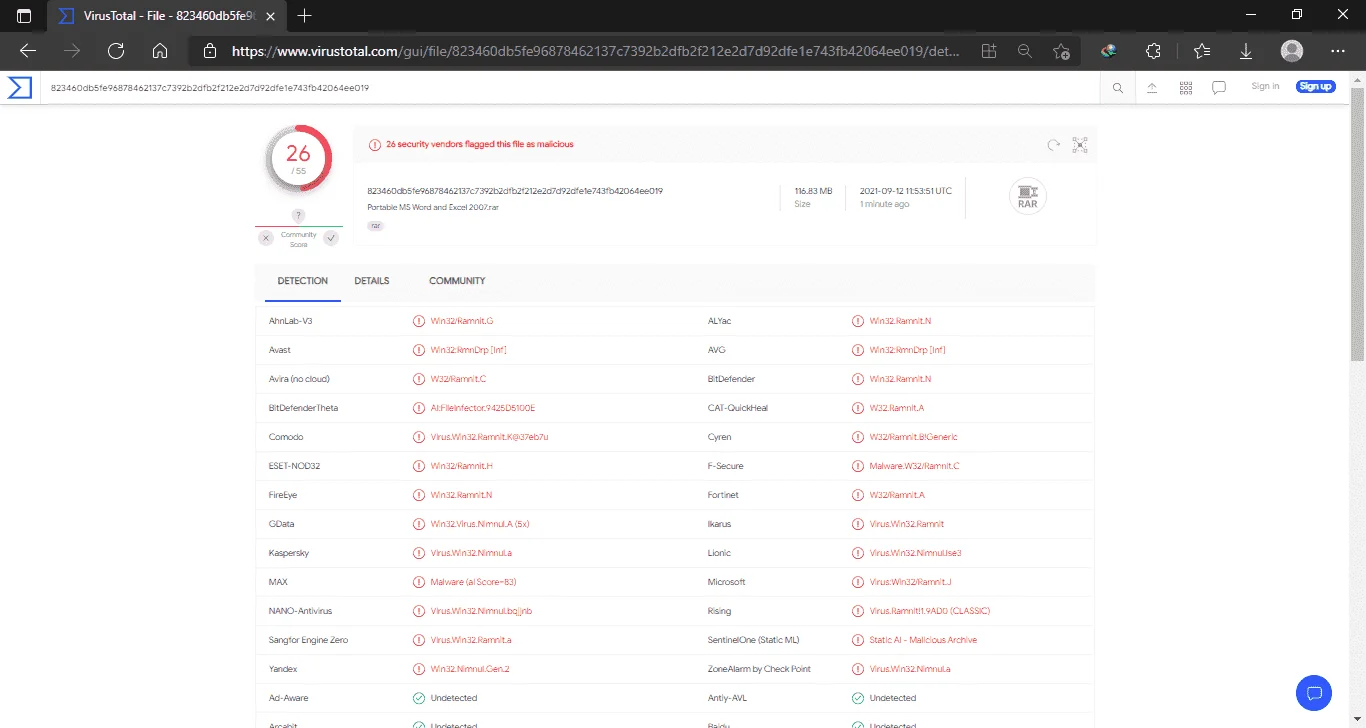Click the 116.83 MB file size value
The image size is (1366, 728).
click(x=814, y=191)
